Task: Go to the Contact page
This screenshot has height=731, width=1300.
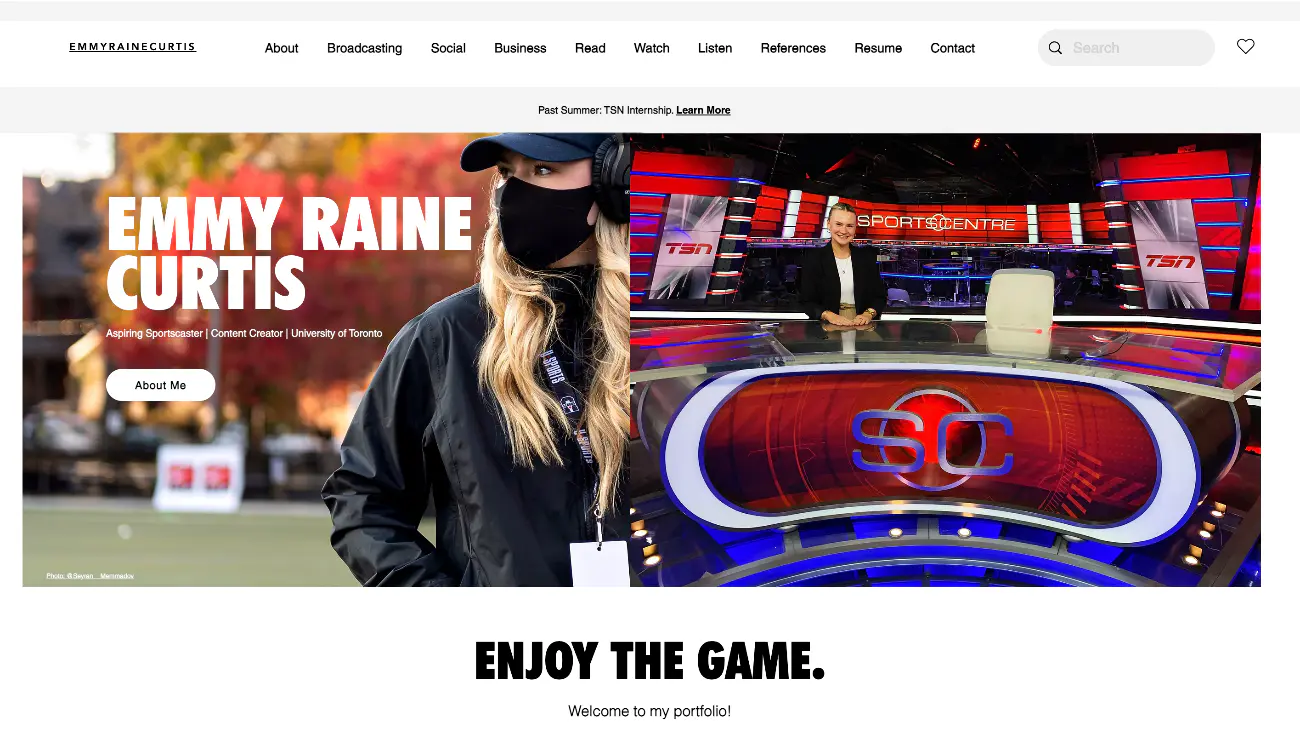Action: pyautogui.click(x=952, y=48)
